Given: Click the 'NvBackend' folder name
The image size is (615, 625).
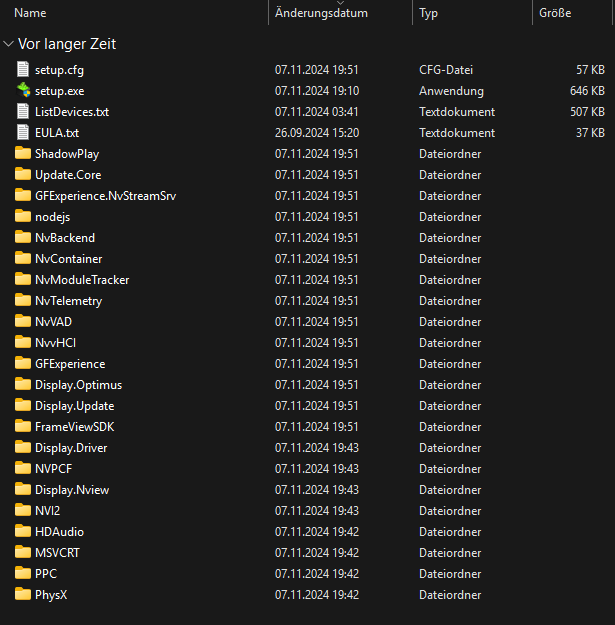Looking at the screenshot, I should (65, 238).
